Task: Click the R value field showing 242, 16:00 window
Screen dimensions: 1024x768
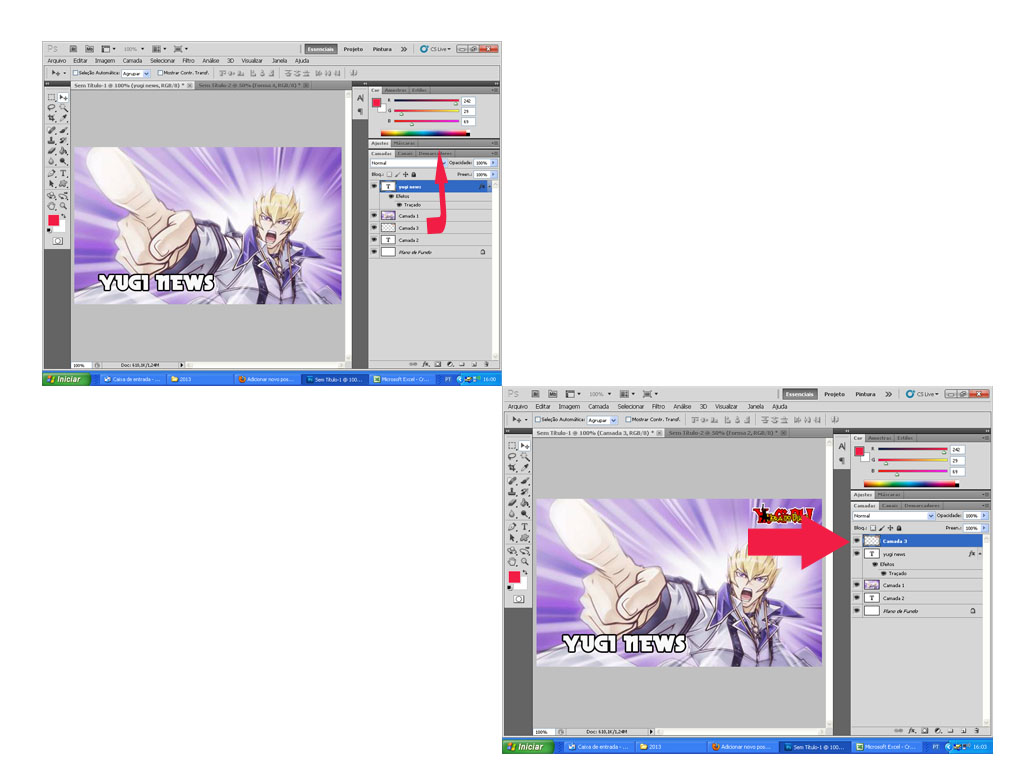Action: [x=467, y=101]
